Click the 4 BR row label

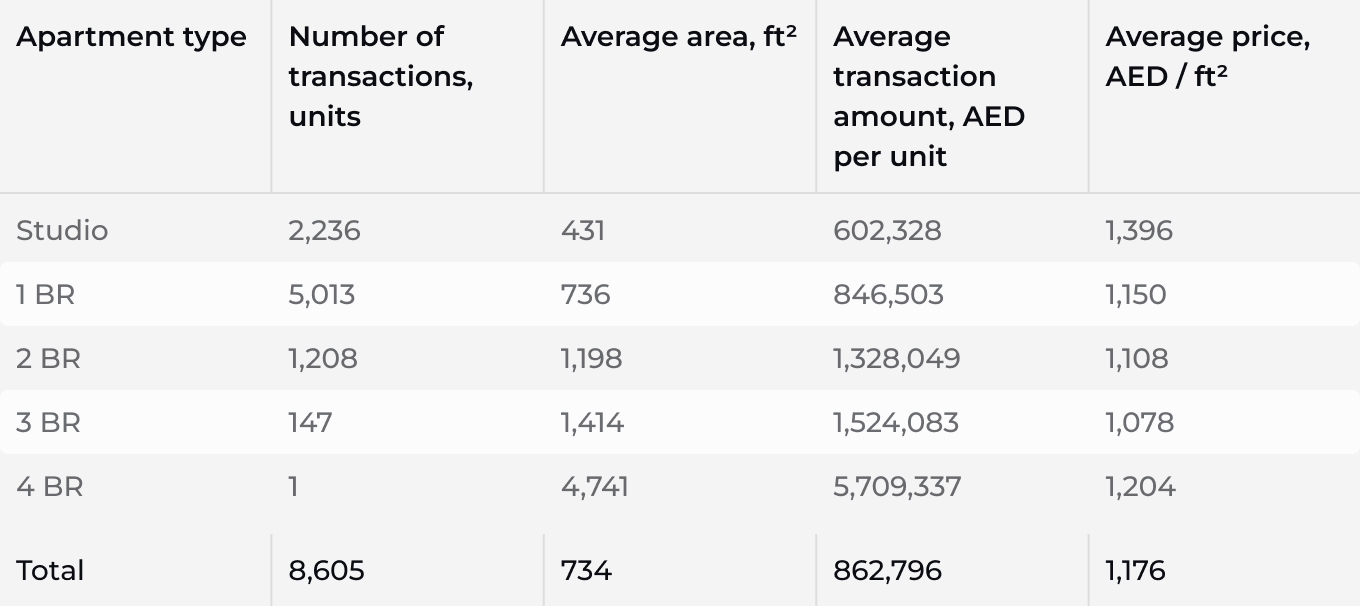[50, 487]
